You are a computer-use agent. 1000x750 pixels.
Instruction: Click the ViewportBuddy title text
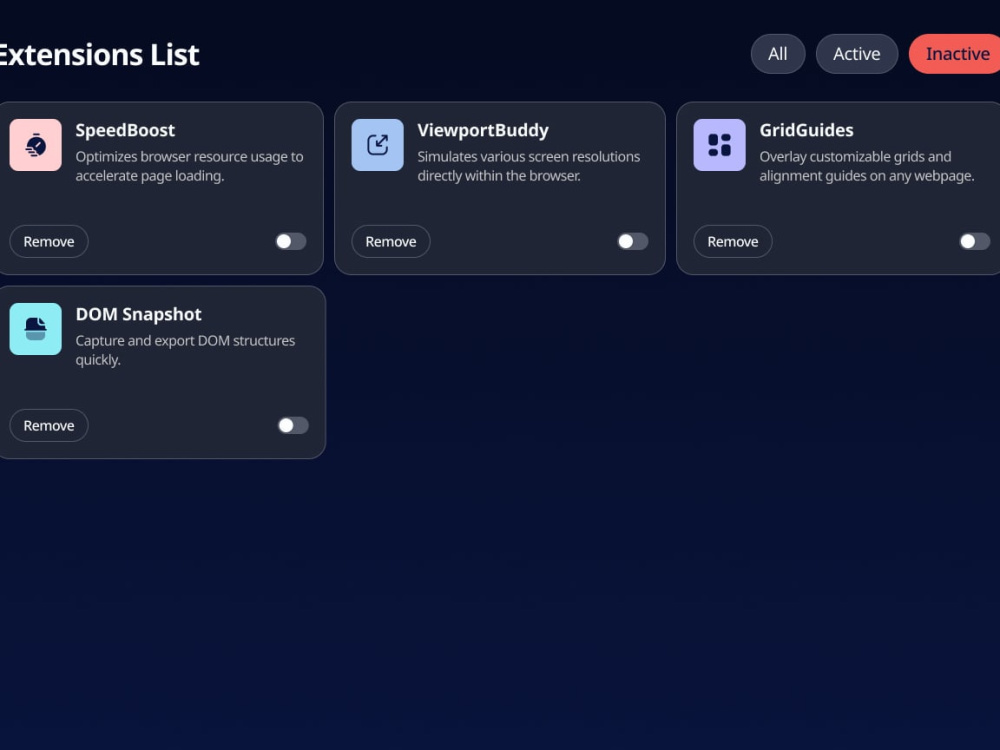[x=483, y=130]
